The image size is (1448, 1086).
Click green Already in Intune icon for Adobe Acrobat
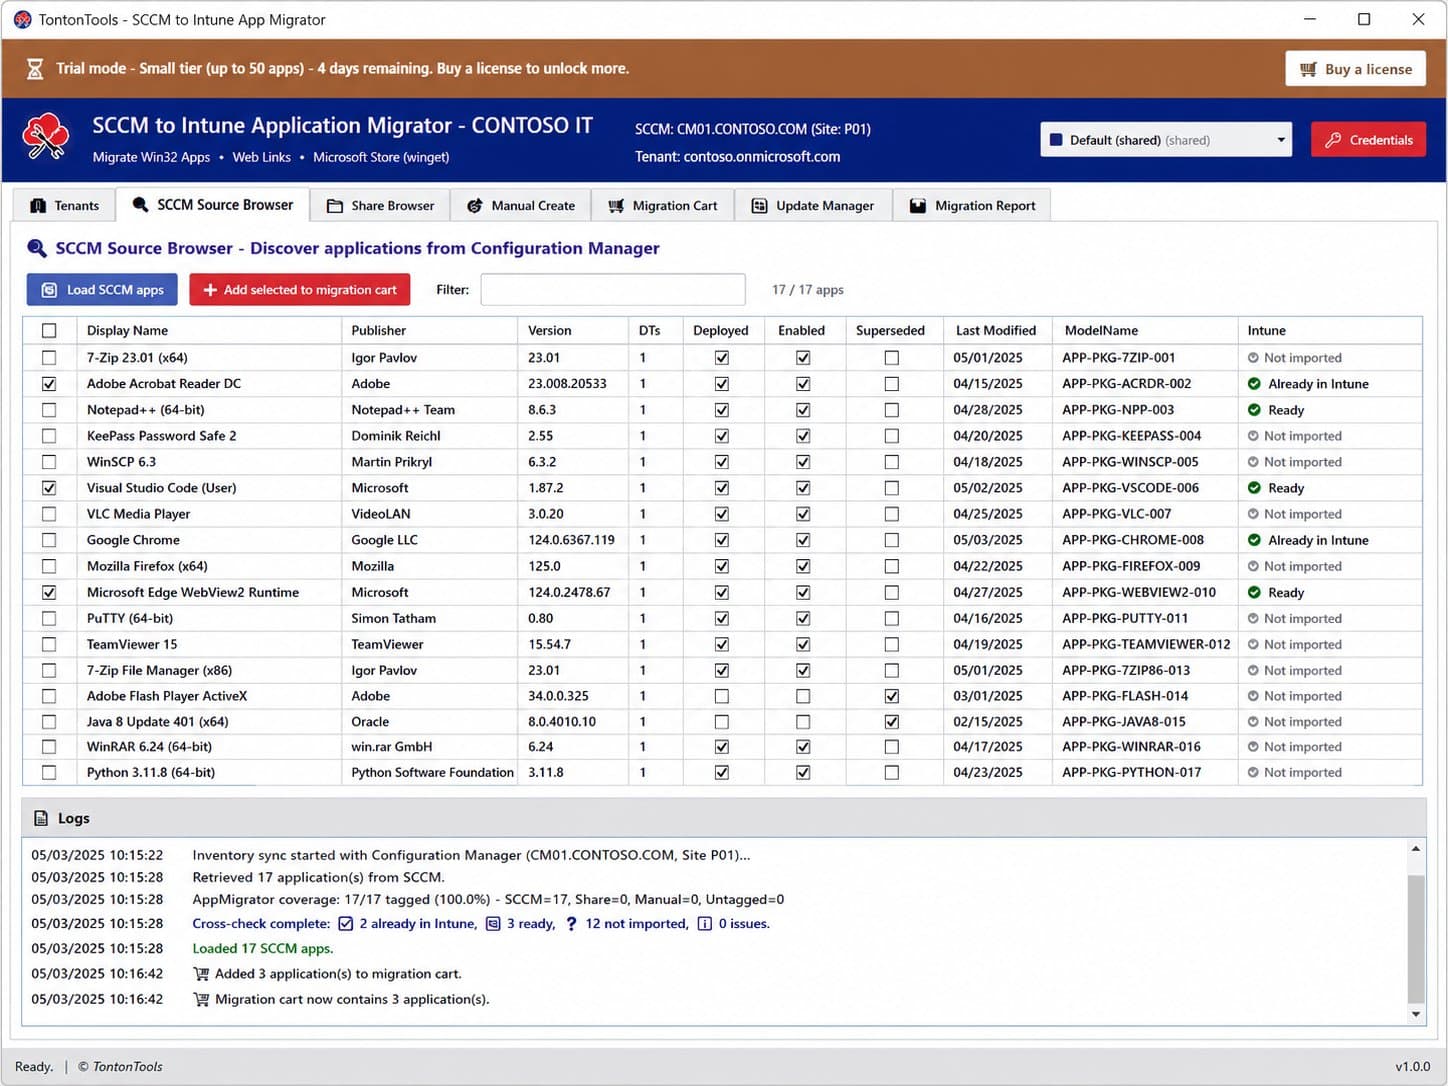(x=1254, y=384)
